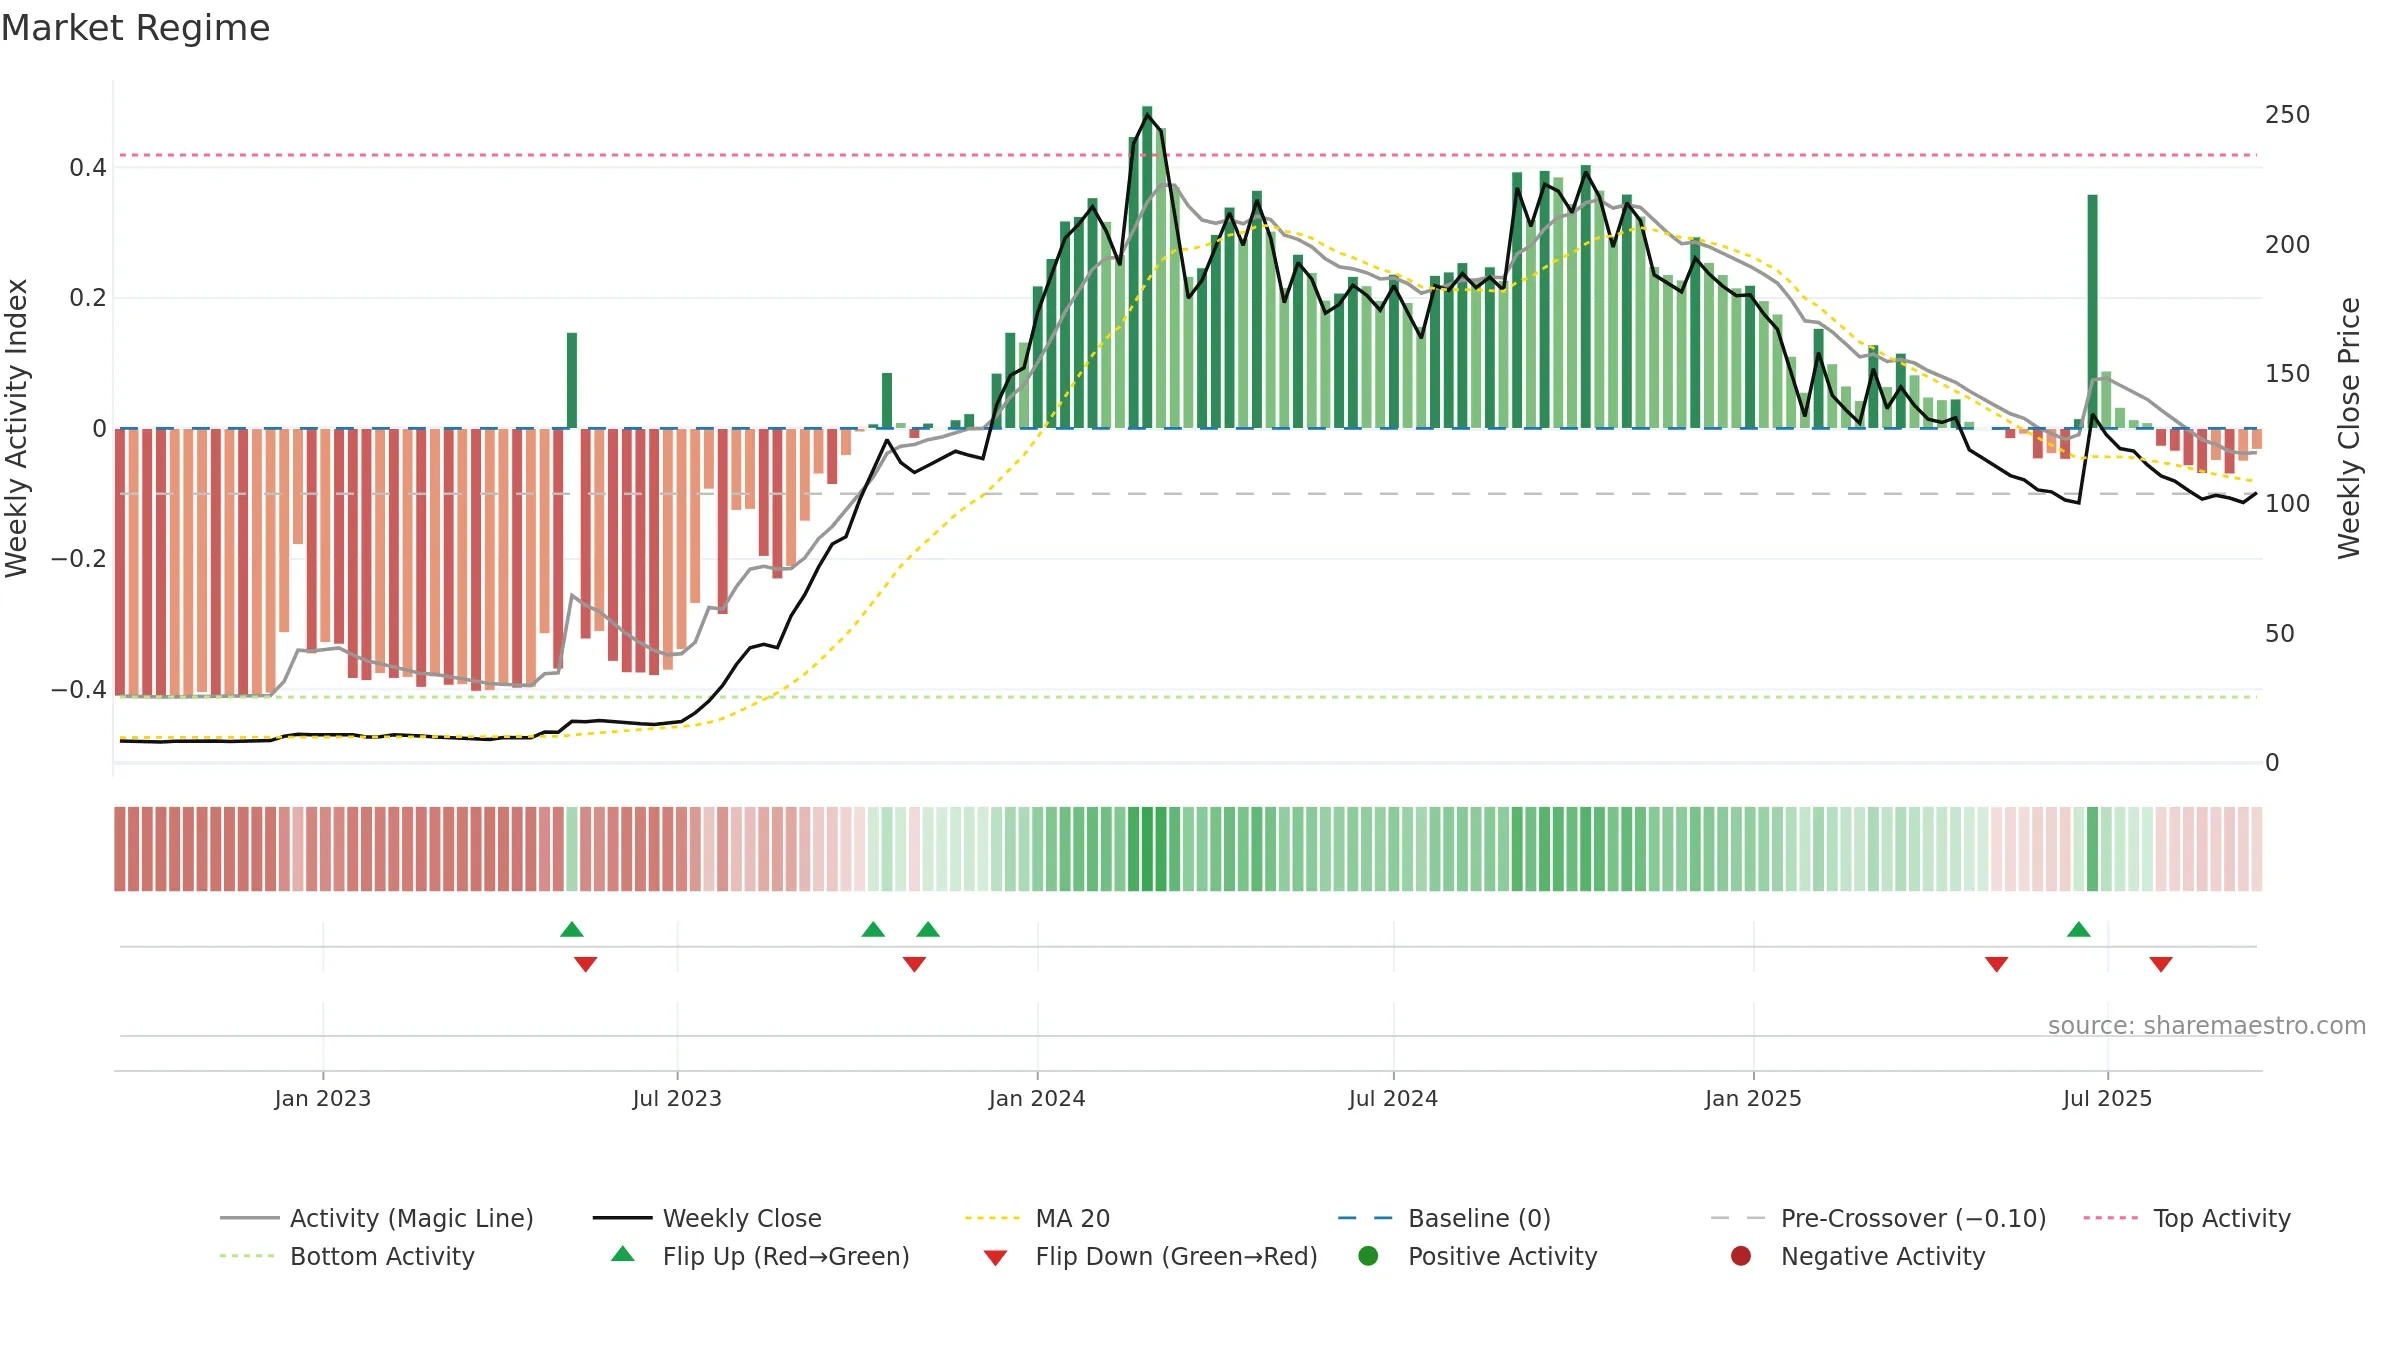
Task: Click the Jan 2023 x-axis label
Action: tap(323, 1098)
